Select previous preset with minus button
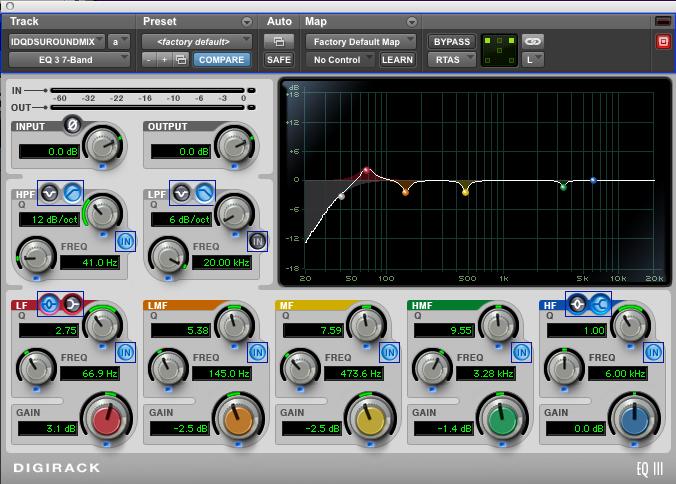This screenshot has height=484, width=676. 149,59
